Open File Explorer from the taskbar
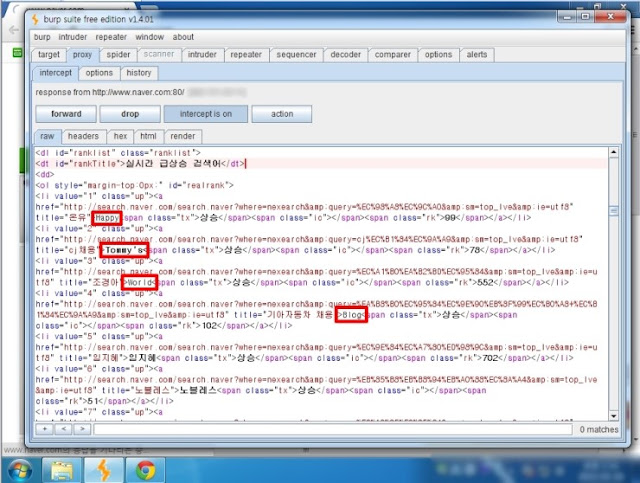The image size is (640, 483). click(x=62, y=470)
